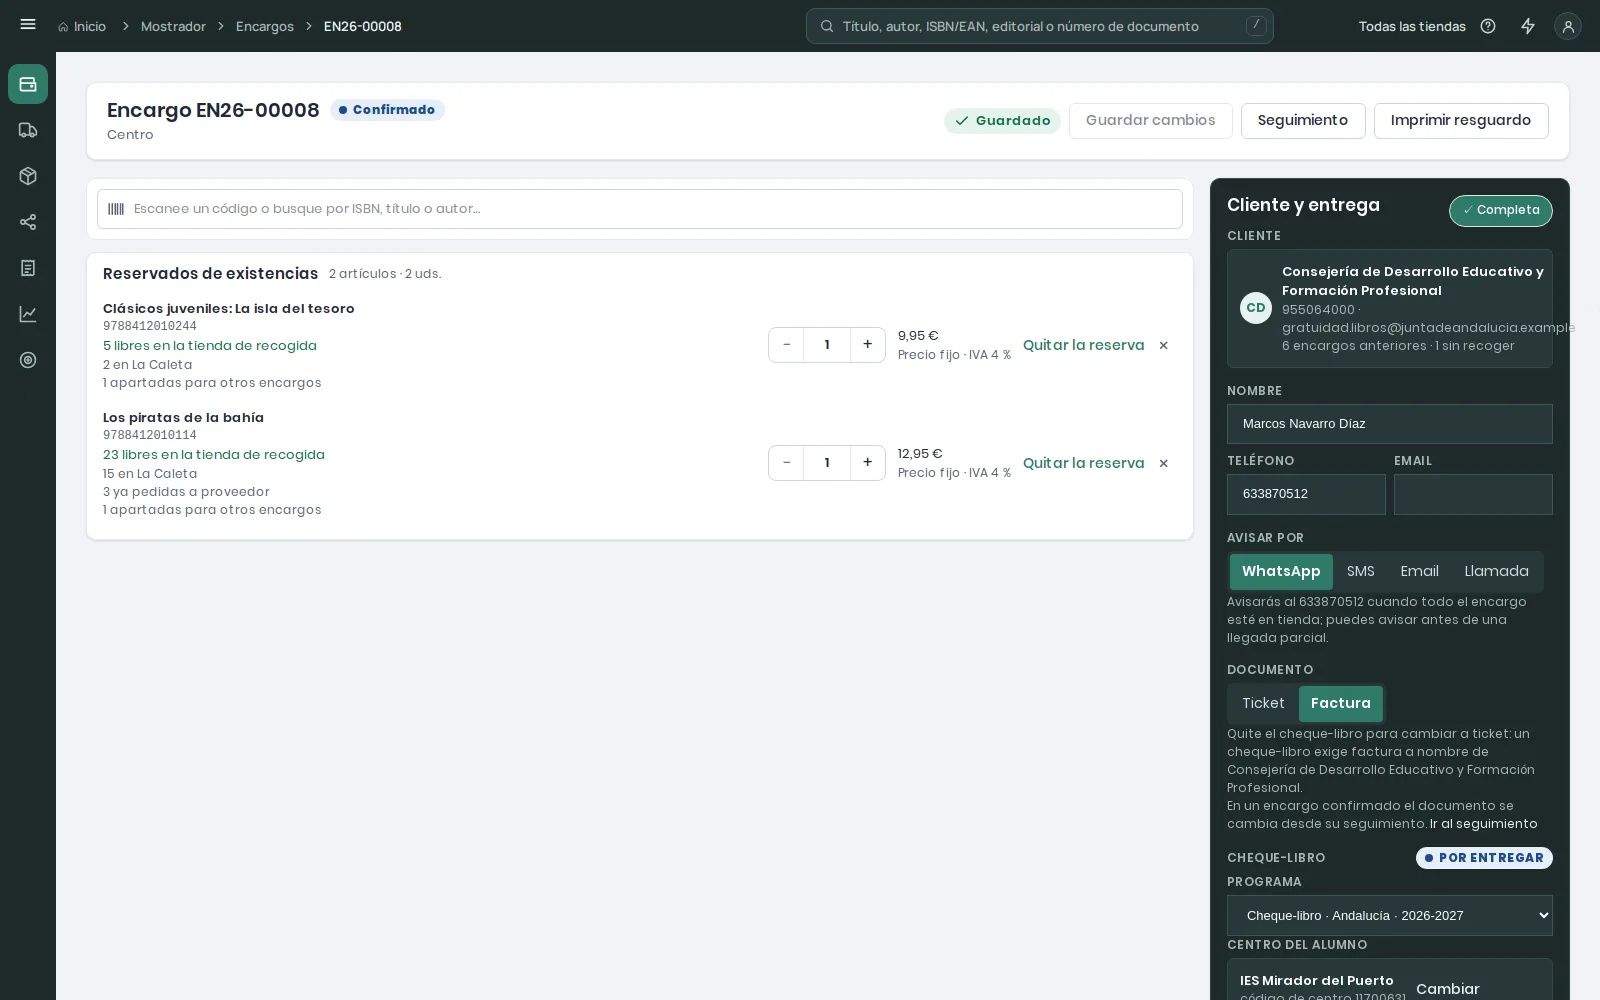This screenshot has width=1600, height=1000.
Task: Focus the barcode scan search field
Action: click(640, 209)
